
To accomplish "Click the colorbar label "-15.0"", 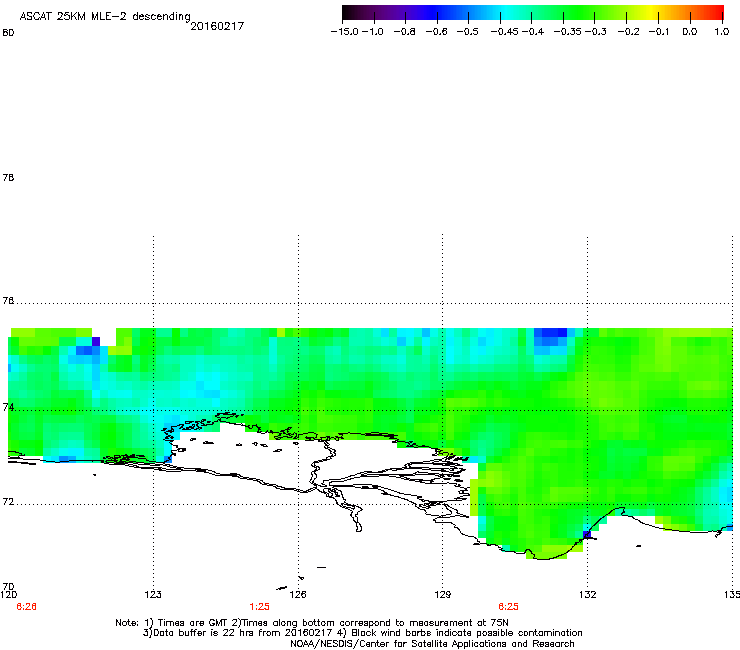I will pos(345,32).
